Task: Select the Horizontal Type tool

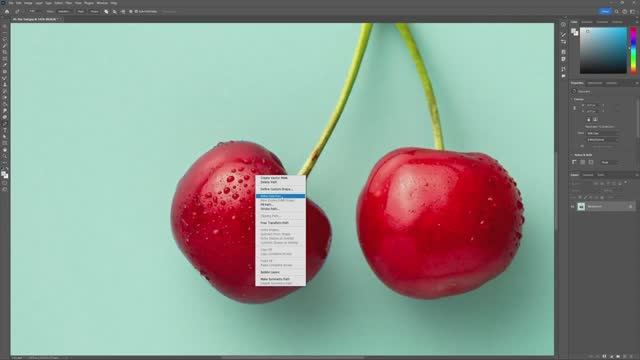Action: tap(5, 130)
